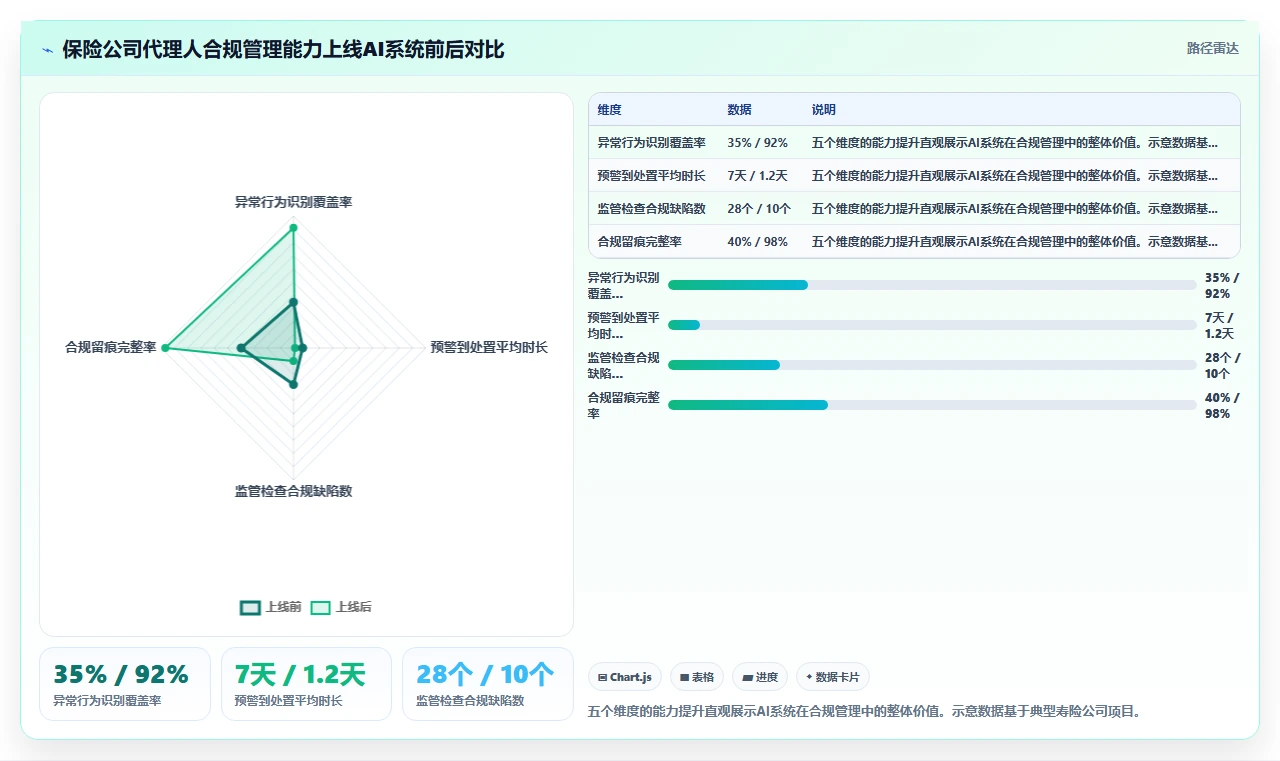The image size is (1280, 761).
Task: Click the radar axis label 异常行为识别覆盖率
Action: (x=293, y=202)
